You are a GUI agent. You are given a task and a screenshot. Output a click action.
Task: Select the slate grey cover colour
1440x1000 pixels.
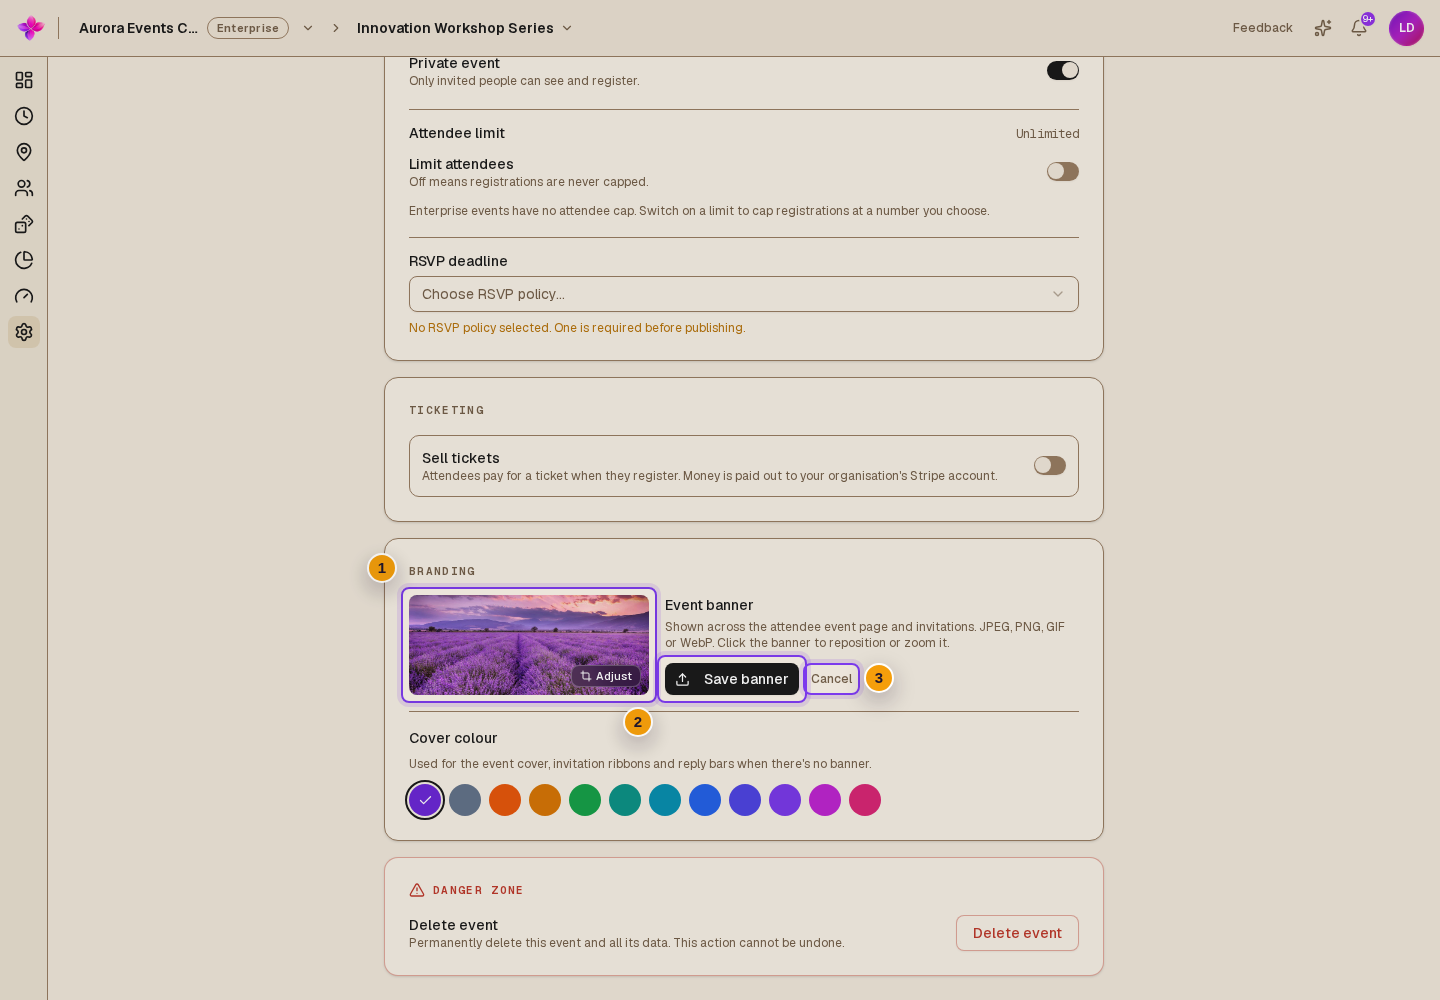coord(465,800)
